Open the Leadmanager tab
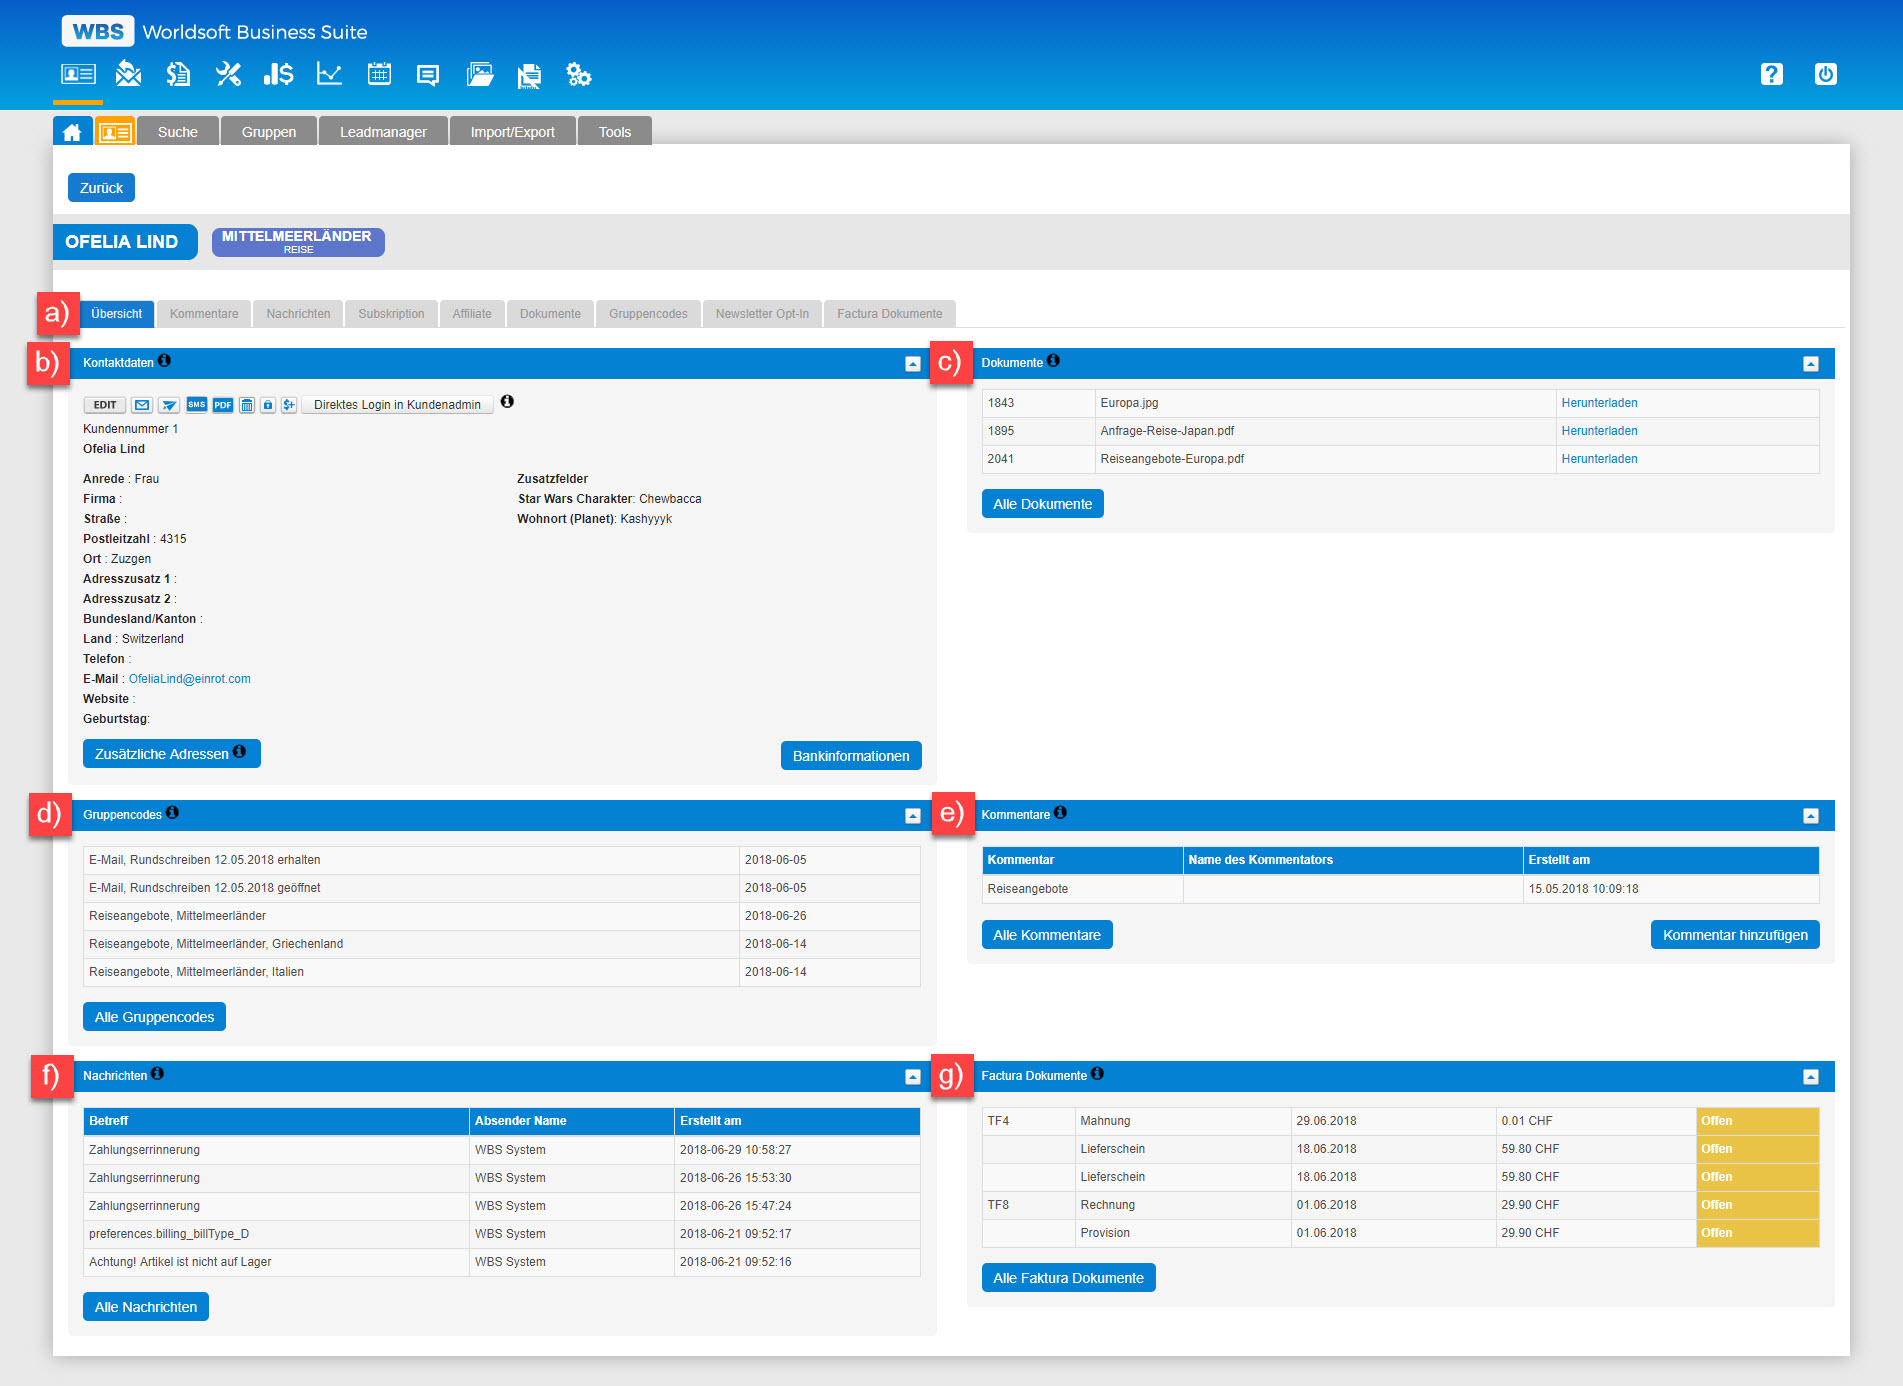Screen dimensions: 1903x1386 tap(383, 132)
